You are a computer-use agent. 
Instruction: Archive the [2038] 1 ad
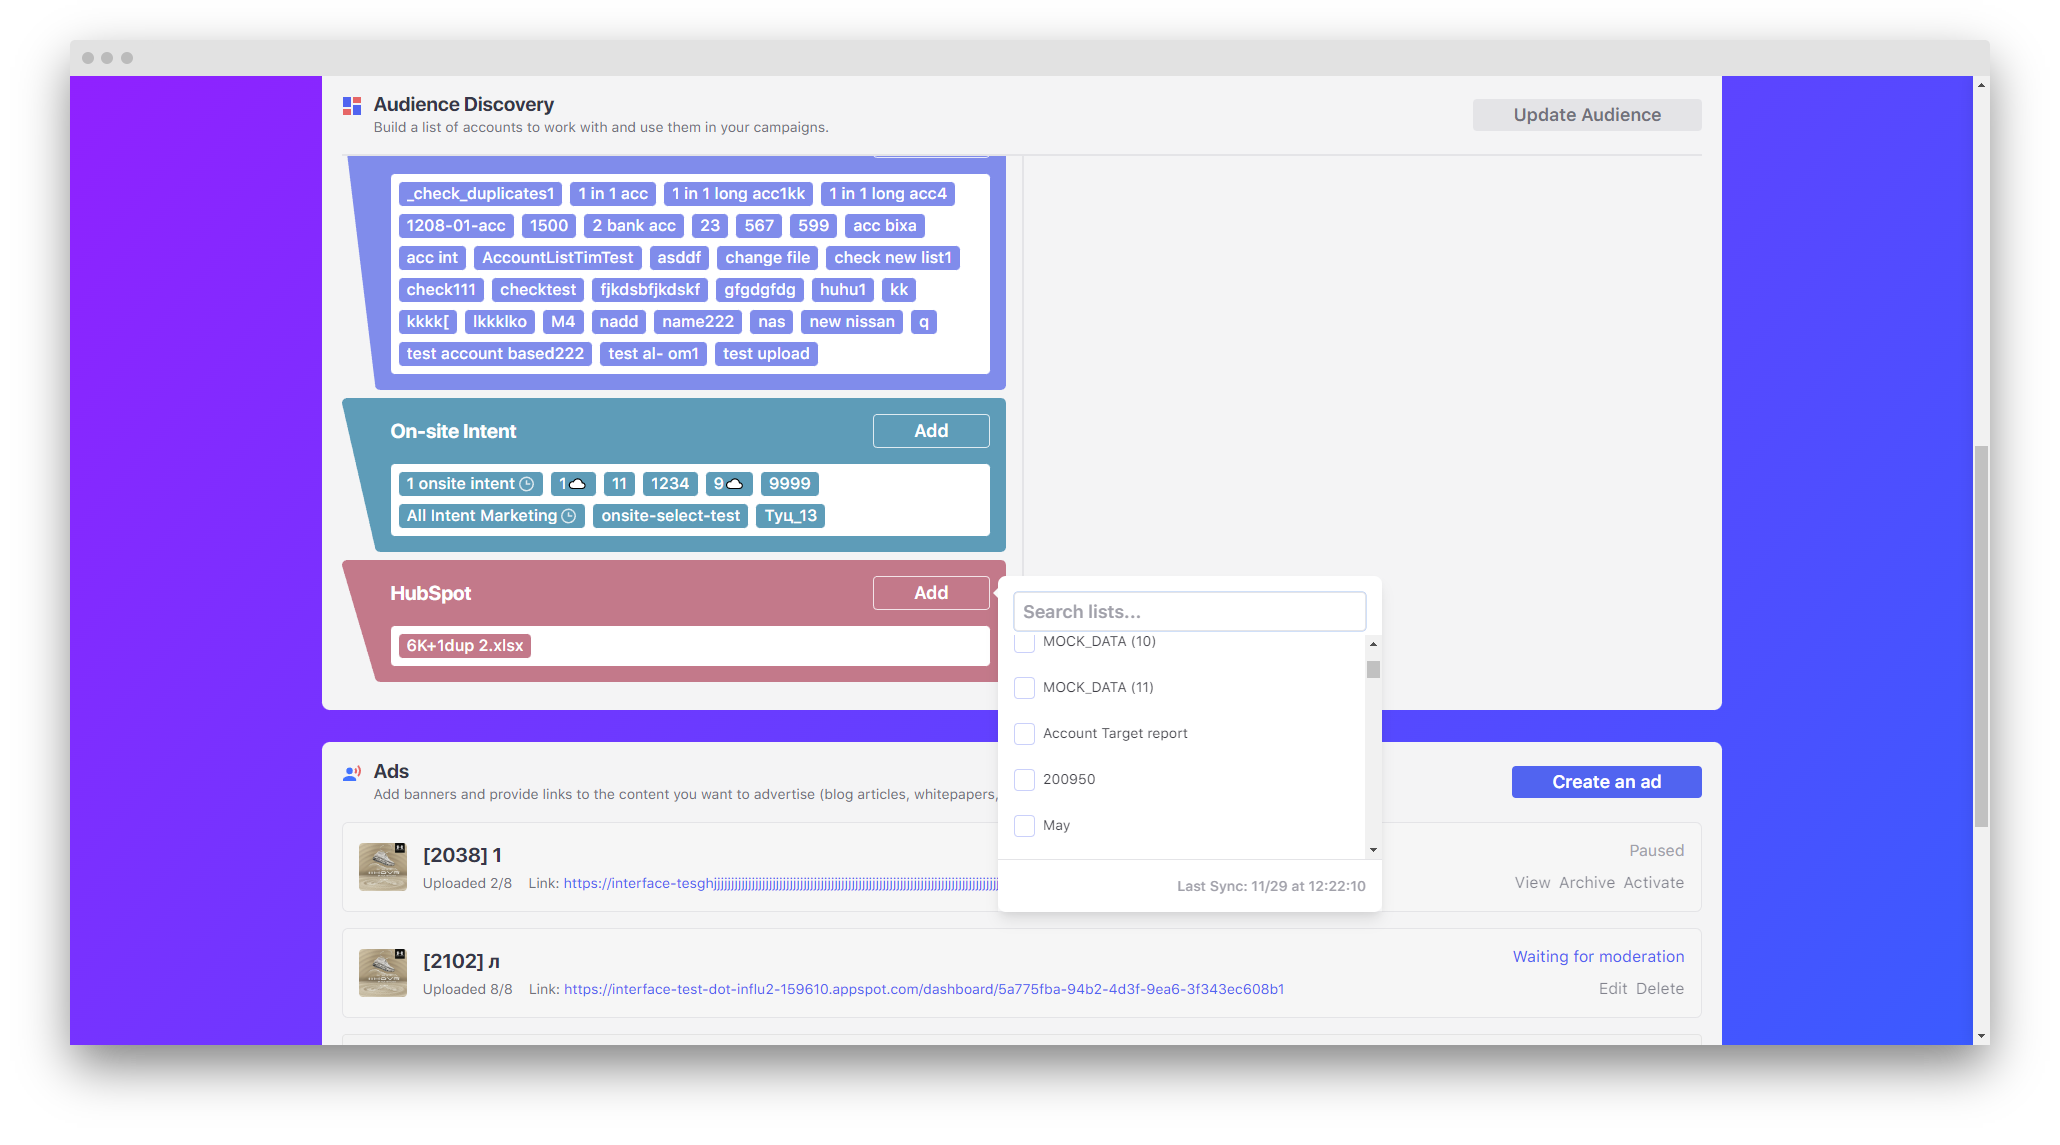pos(1587,882)
